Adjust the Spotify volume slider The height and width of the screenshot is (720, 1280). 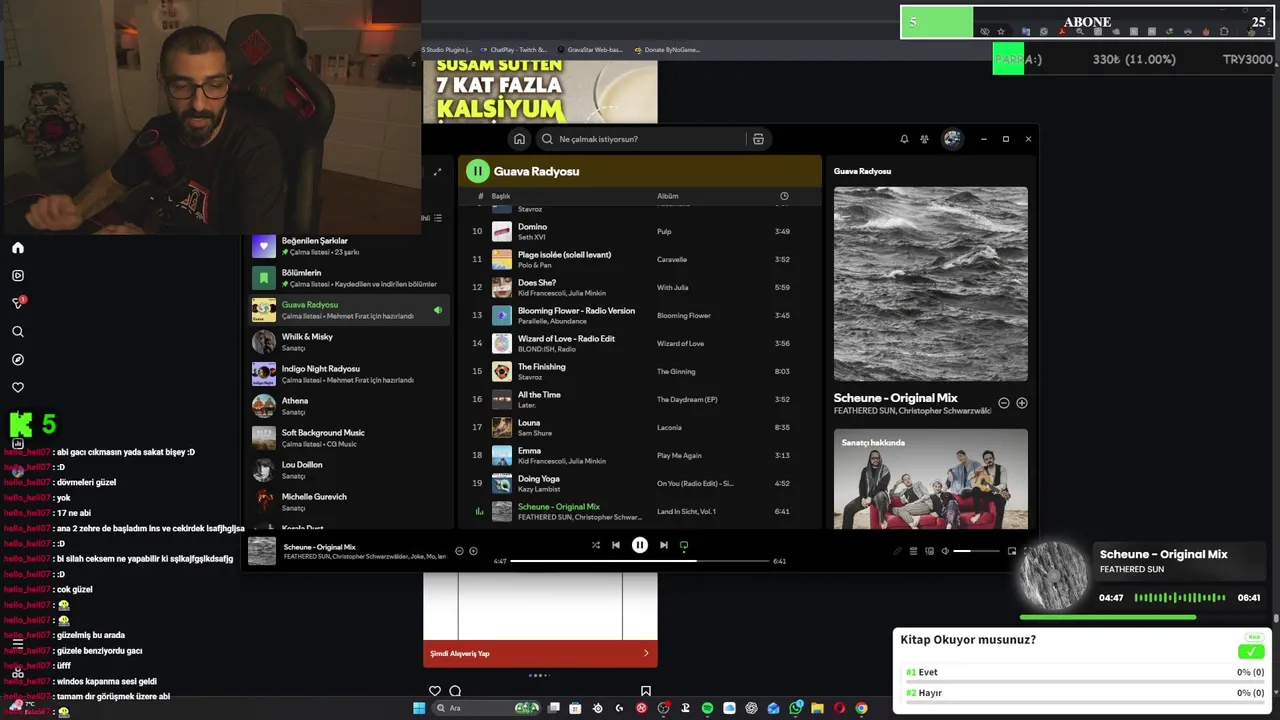point(976,551)
